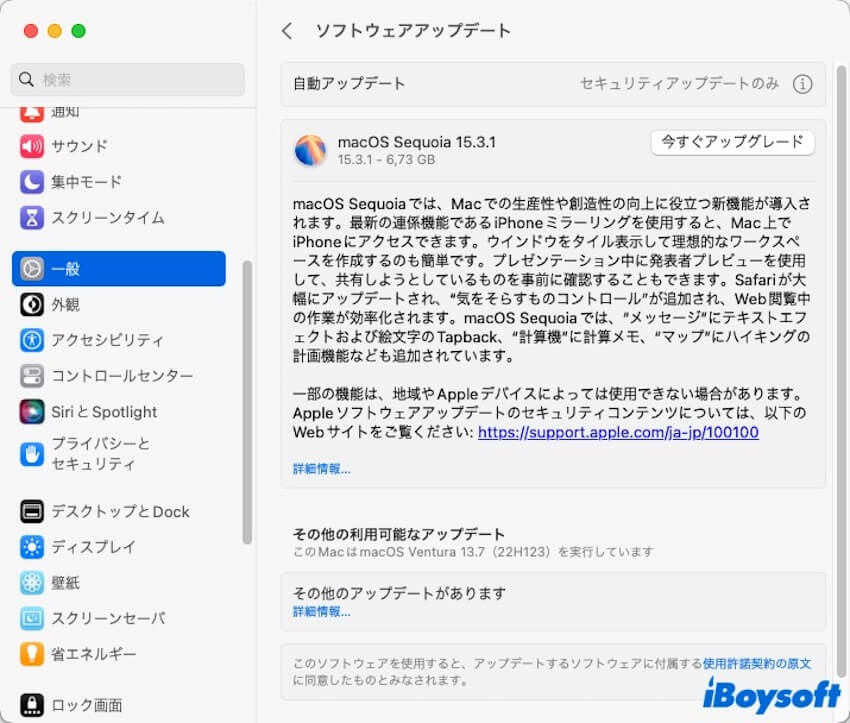Click the search magnifier icon
Viewport: 850px width, 723px height.
26,79
